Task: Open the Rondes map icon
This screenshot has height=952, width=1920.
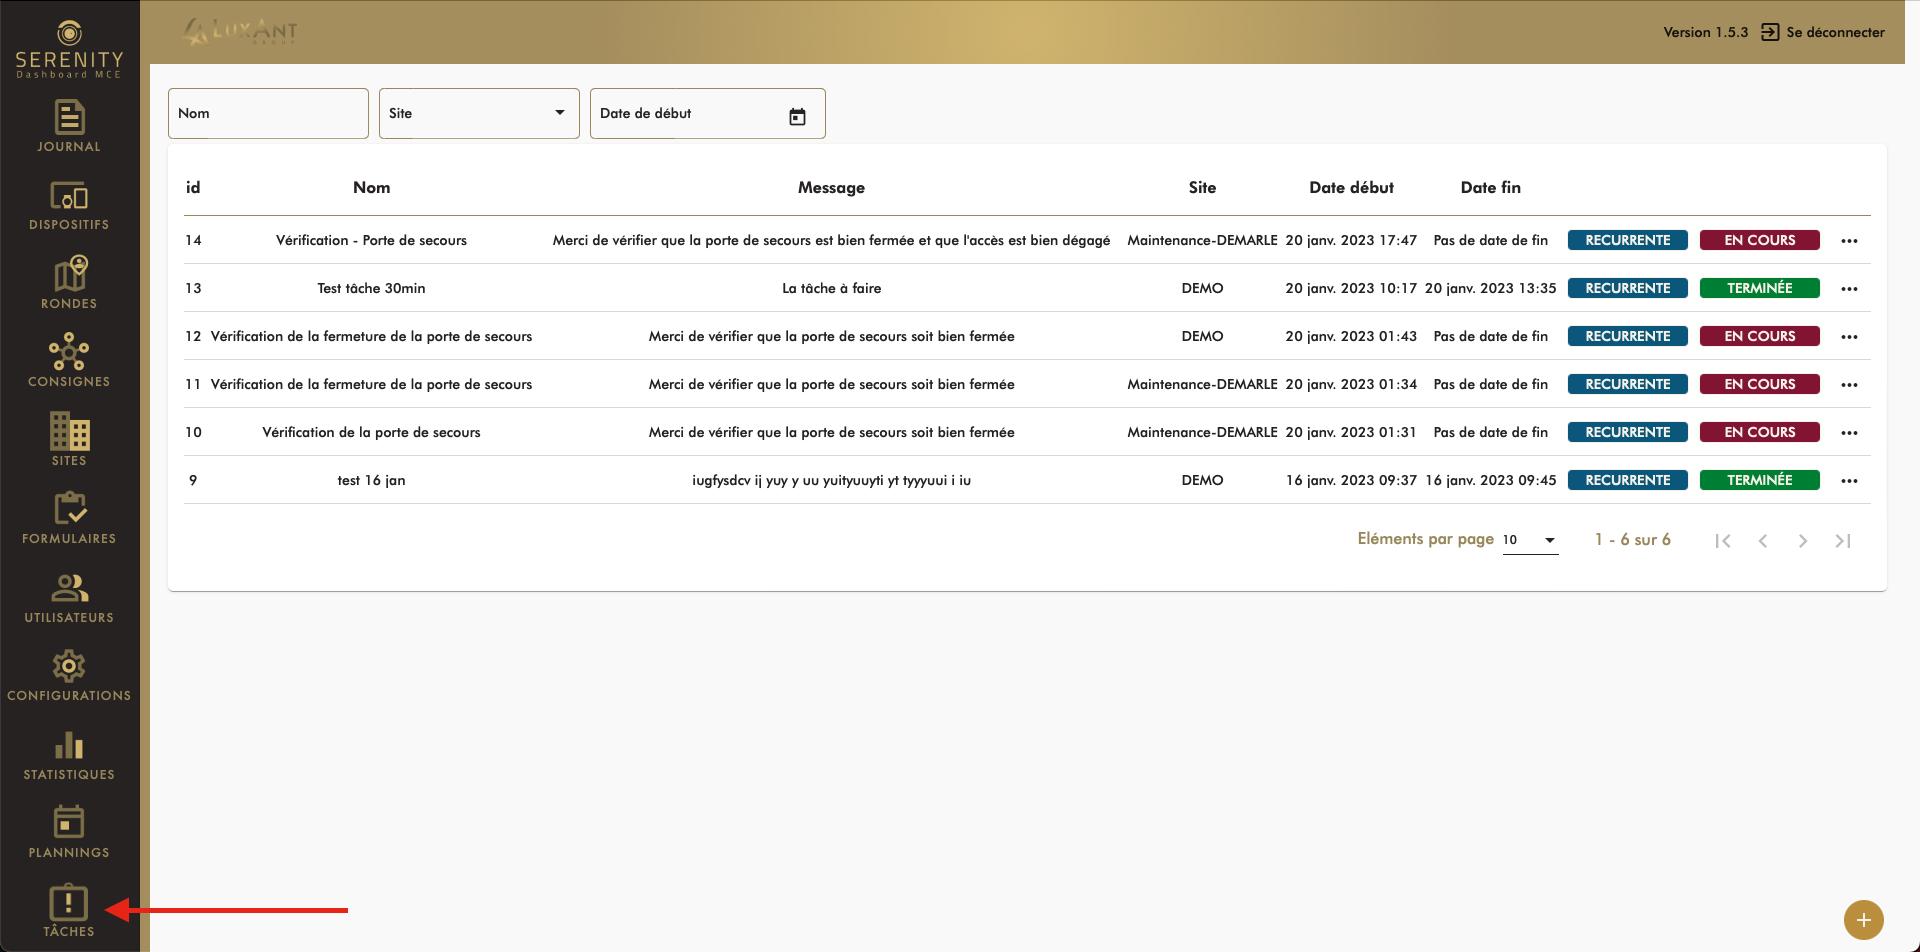Action: (69, 283)
